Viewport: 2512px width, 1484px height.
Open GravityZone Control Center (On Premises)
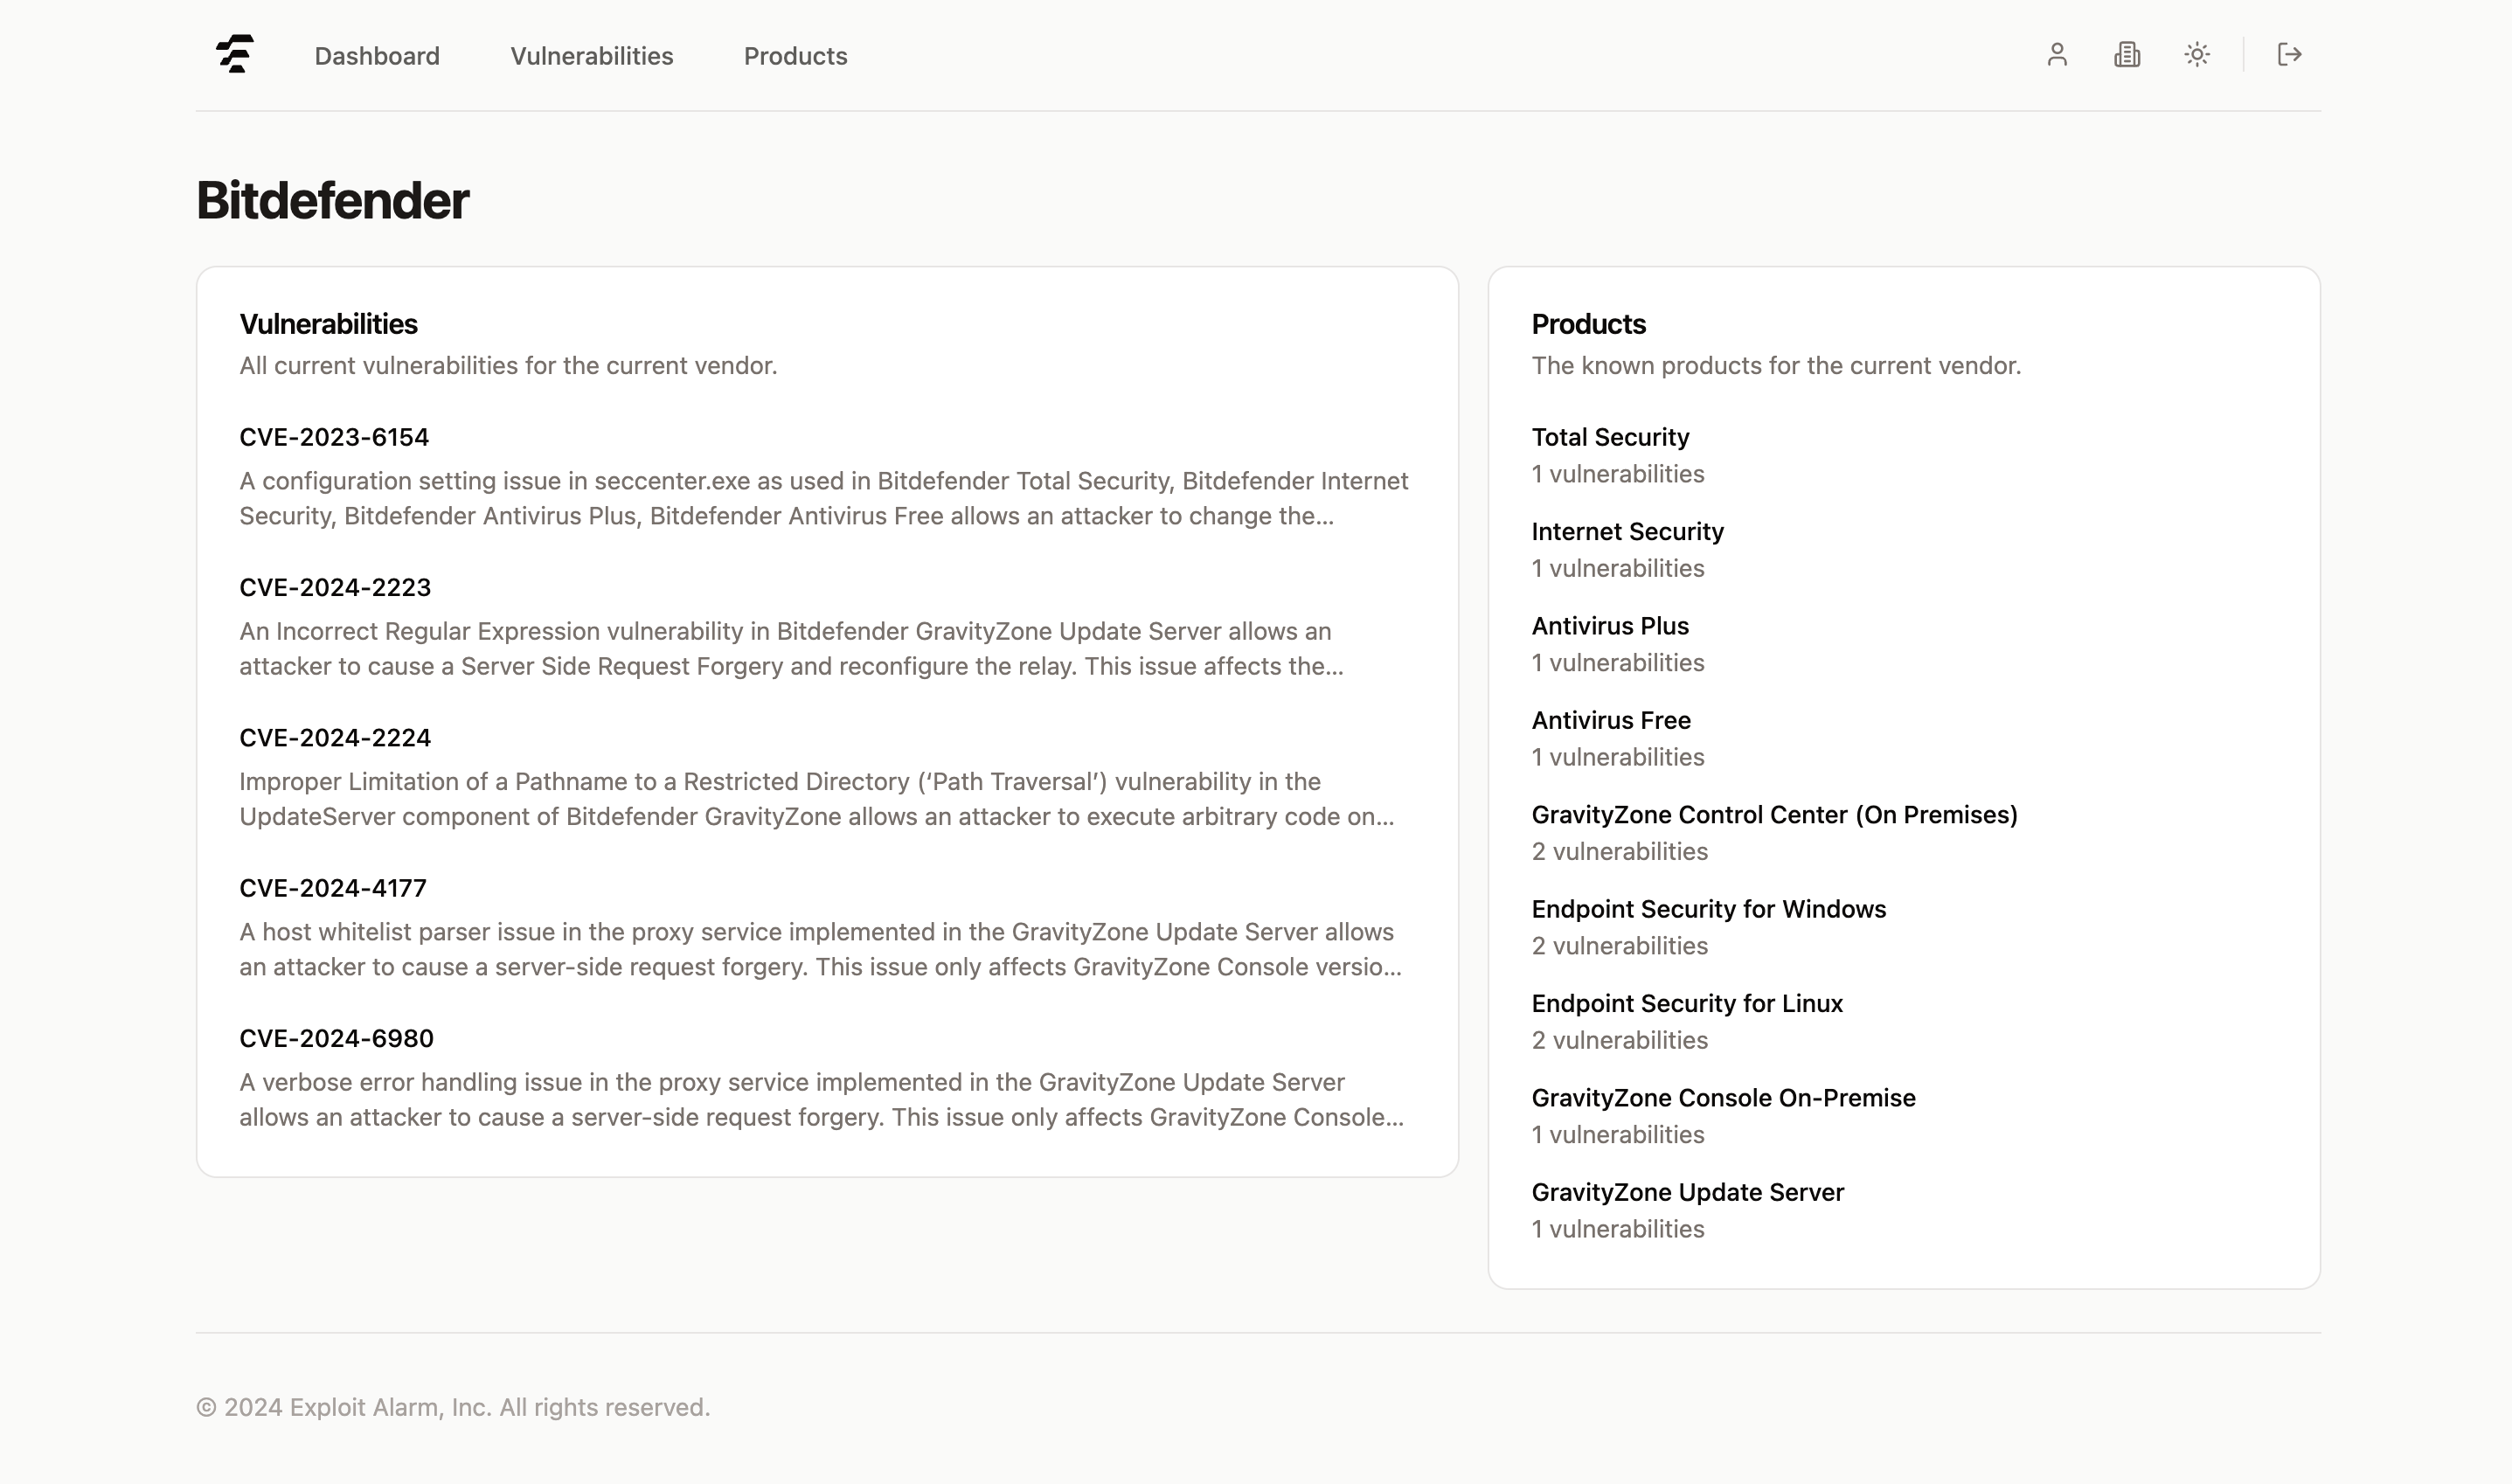point(1774,815)
